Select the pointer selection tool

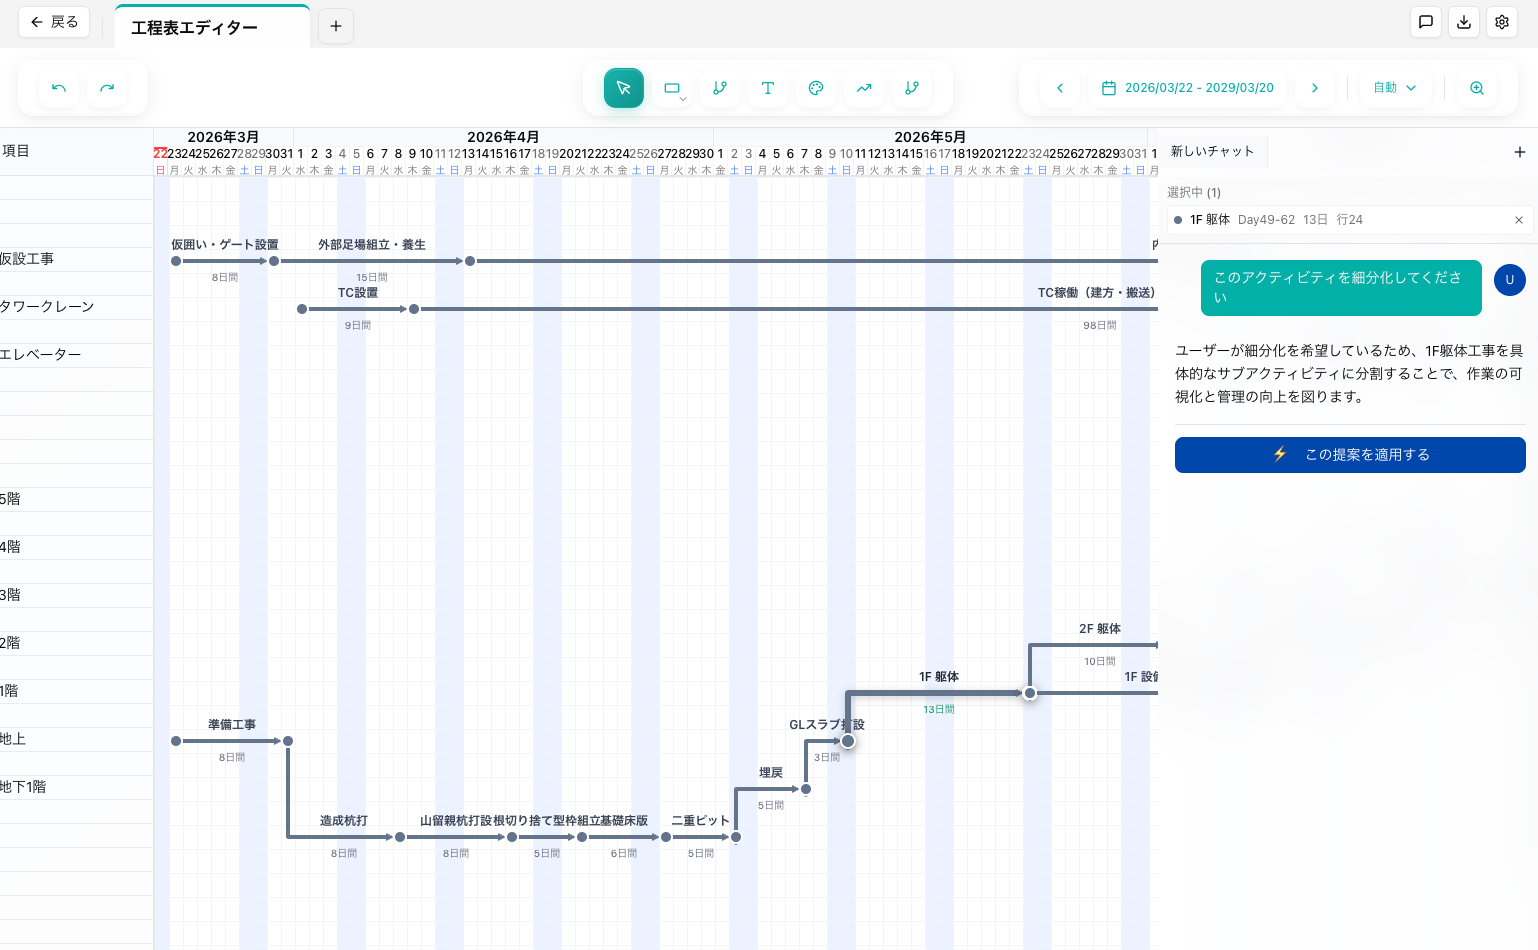[623, 88]
